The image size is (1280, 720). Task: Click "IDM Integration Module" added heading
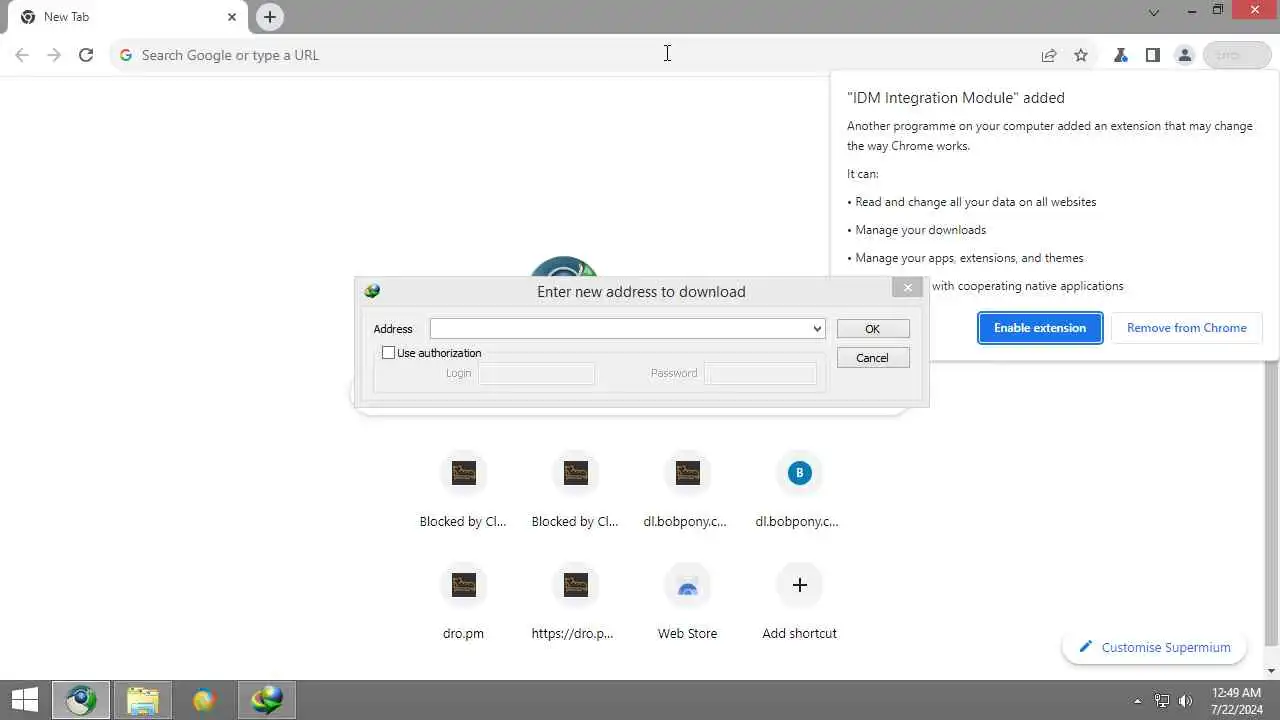point(956,98)
